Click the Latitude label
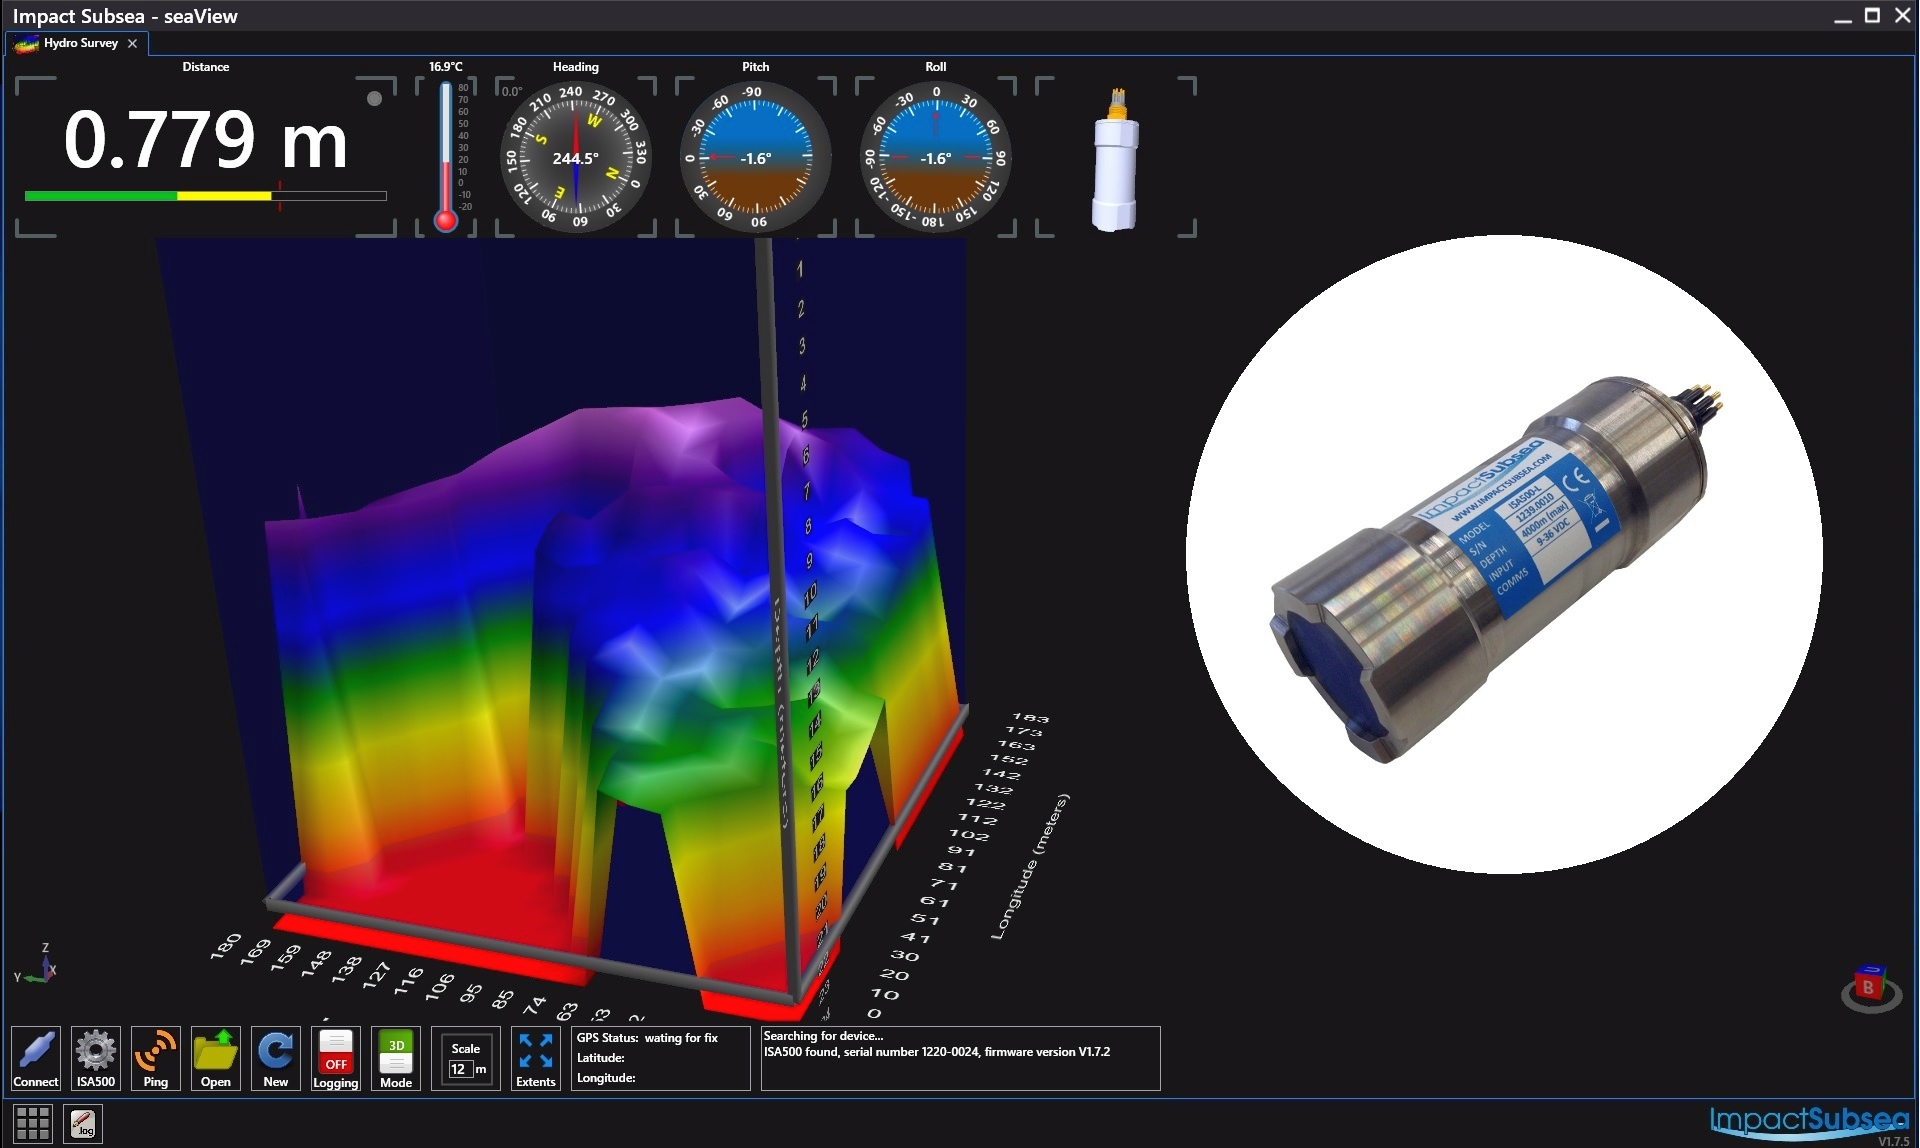This screenshot has width=1920, height=1148. pyautogui.click(x=601, y=1058)
